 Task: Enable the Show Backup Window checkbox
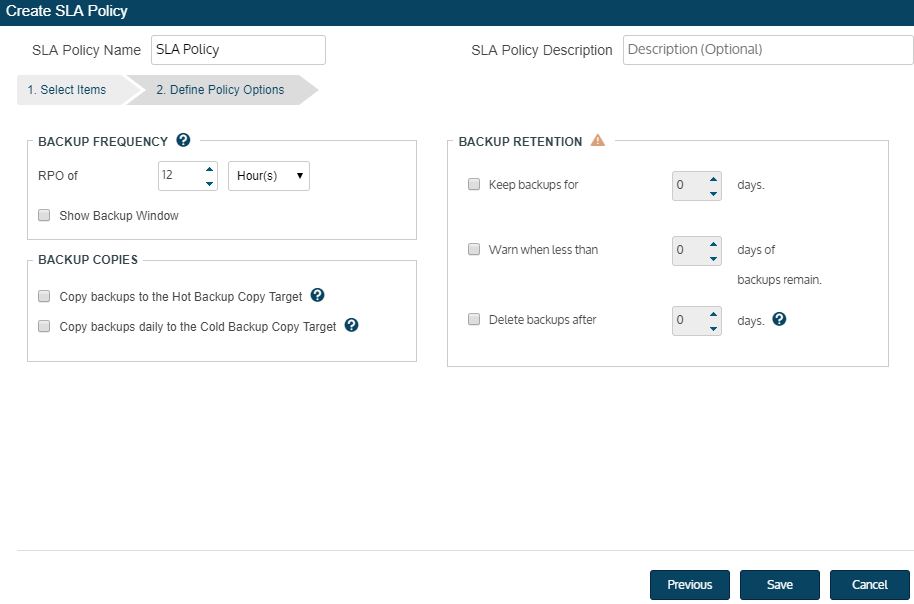coord(44,215)
